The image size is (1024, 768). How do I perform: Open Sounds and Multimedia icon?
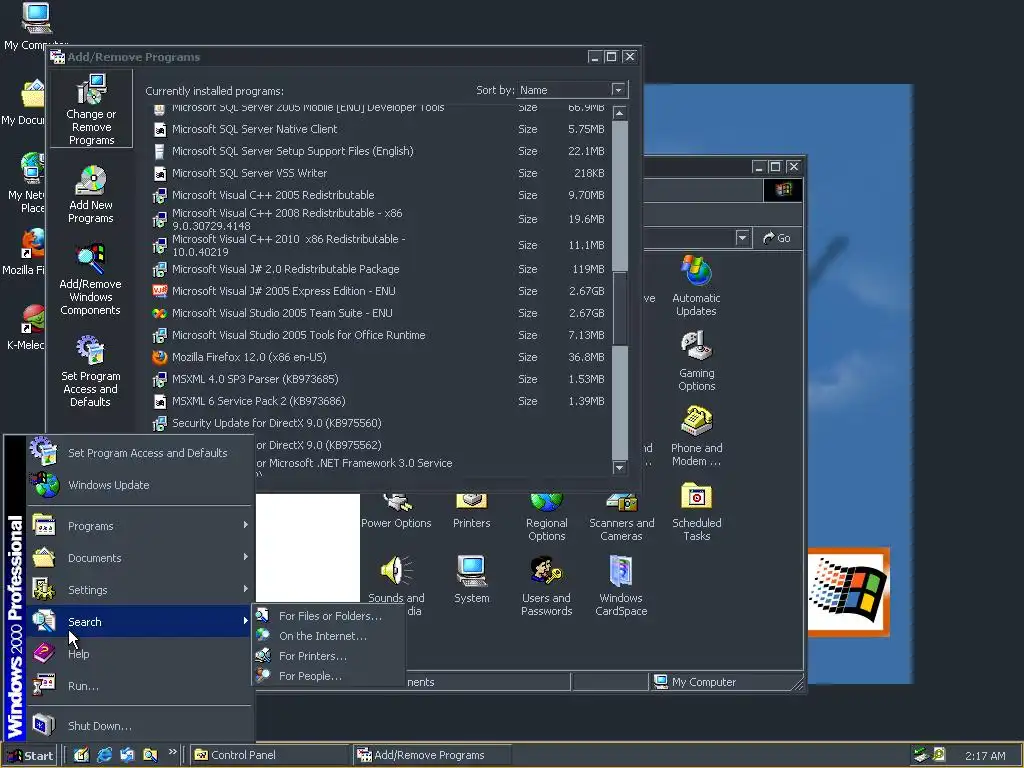click(396, 586)
